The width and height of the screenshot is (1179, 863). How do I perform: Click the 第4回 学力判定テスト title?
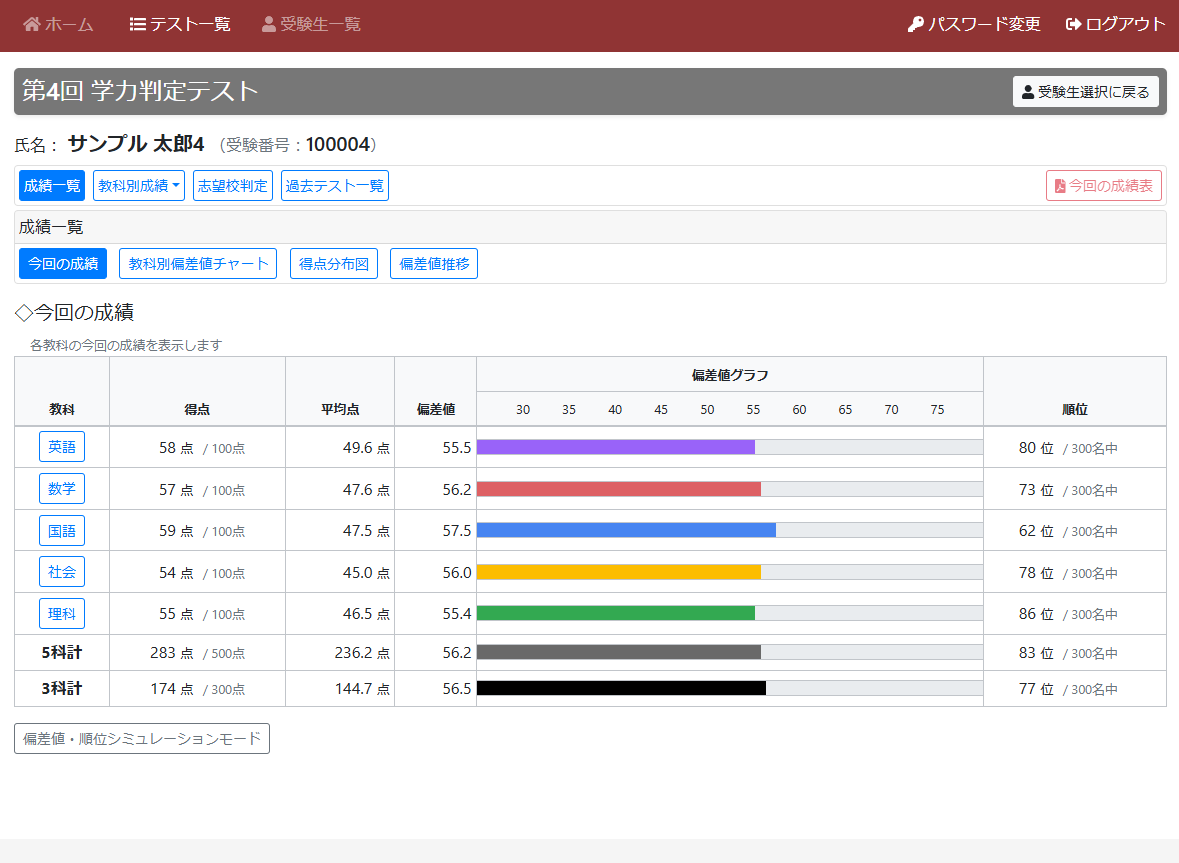coord(140,91)
